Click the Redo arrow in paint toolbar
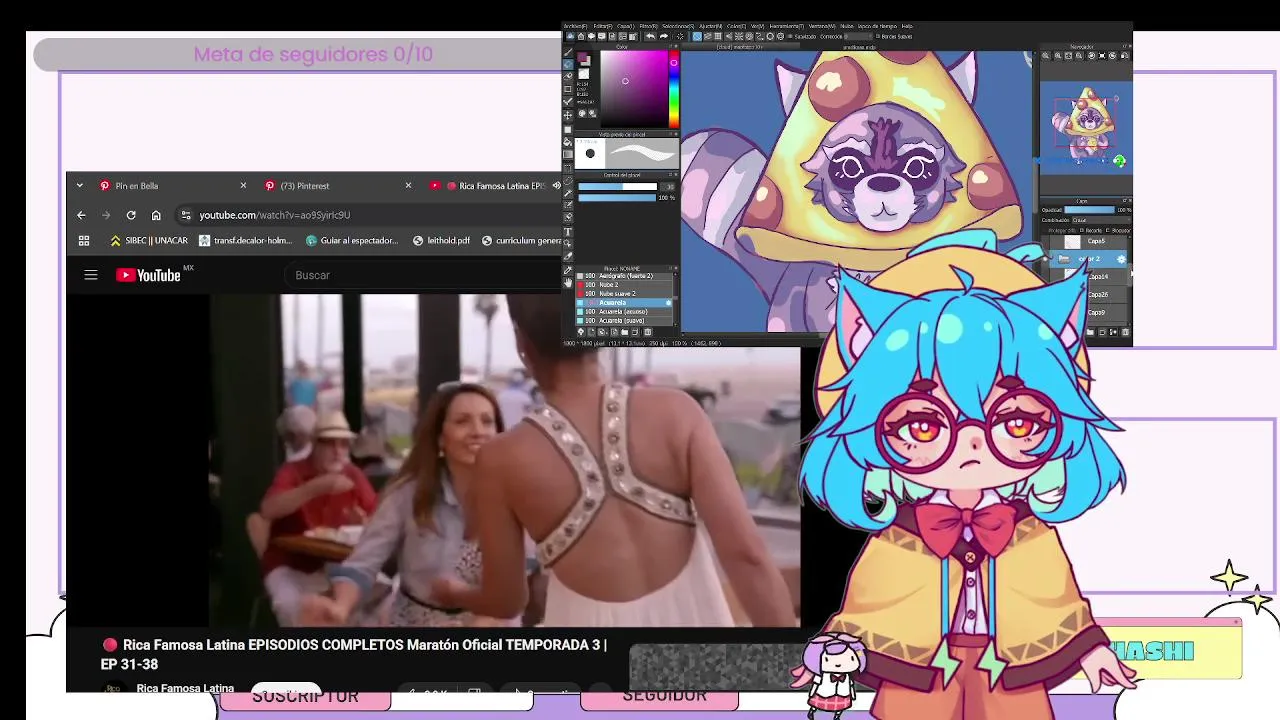This screenshot has height=720, width=1280. pyautogui.click(x=664, y=36)
